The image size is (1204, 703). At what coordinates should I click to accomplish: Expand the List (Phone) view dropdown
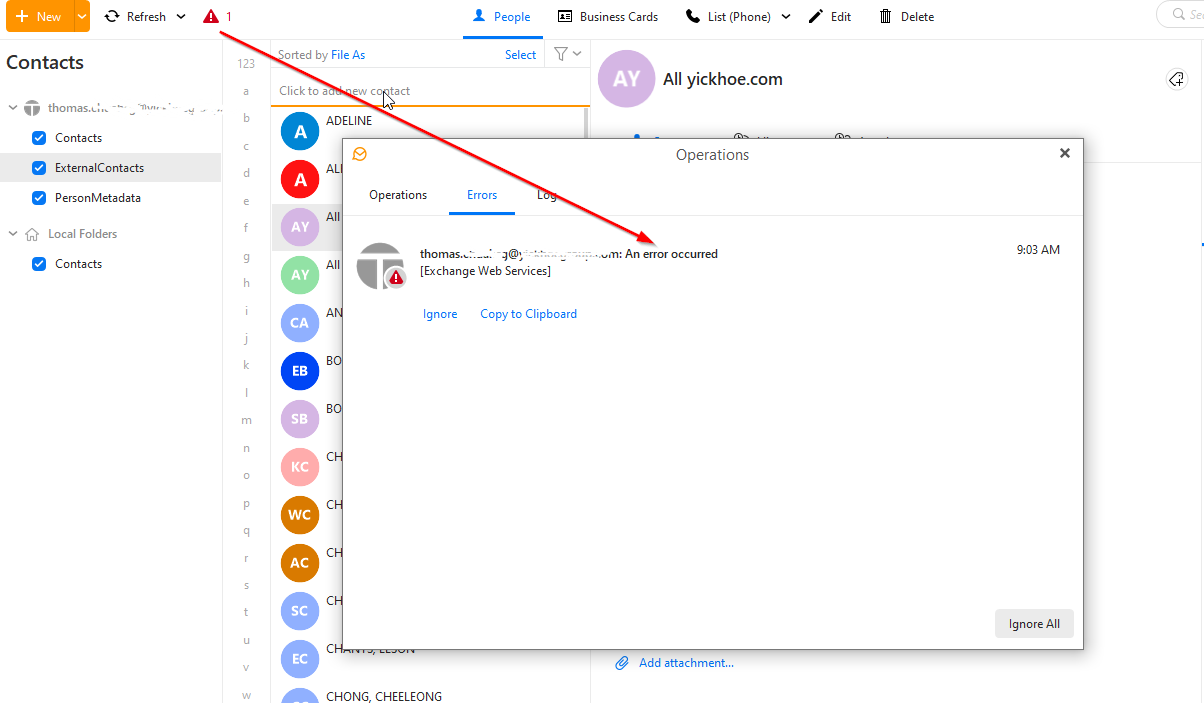point(785,17)
